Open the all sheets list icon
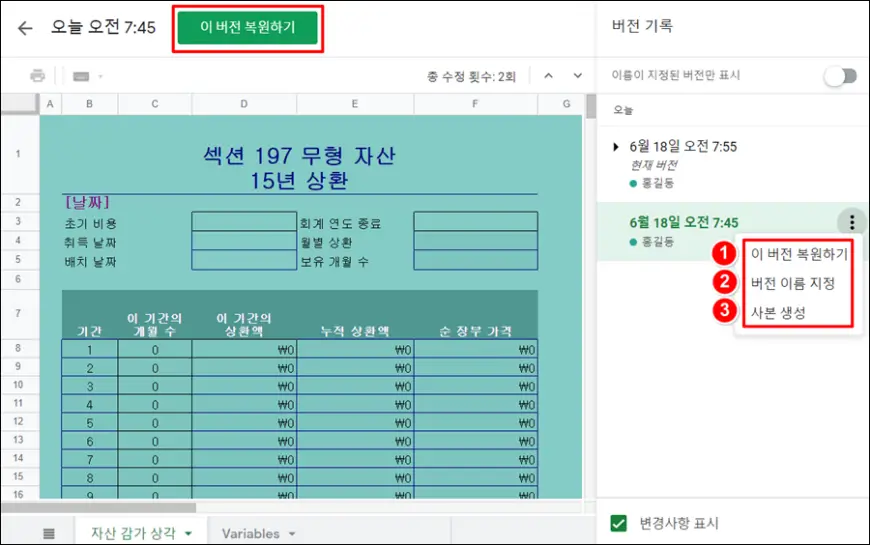The height and width of the screenshot is (545, 870). [x=49, y=533]
